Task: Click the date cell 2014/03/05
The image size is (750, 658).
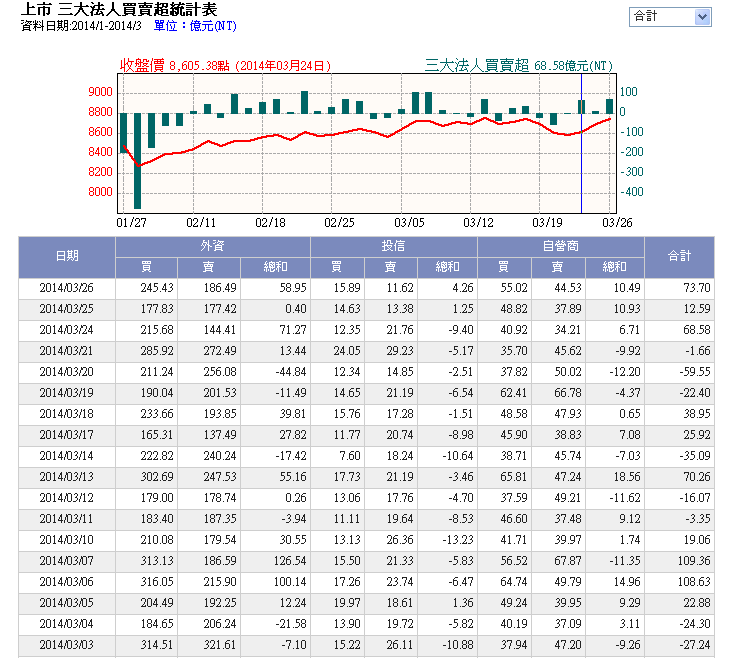Action: [66, 603]
